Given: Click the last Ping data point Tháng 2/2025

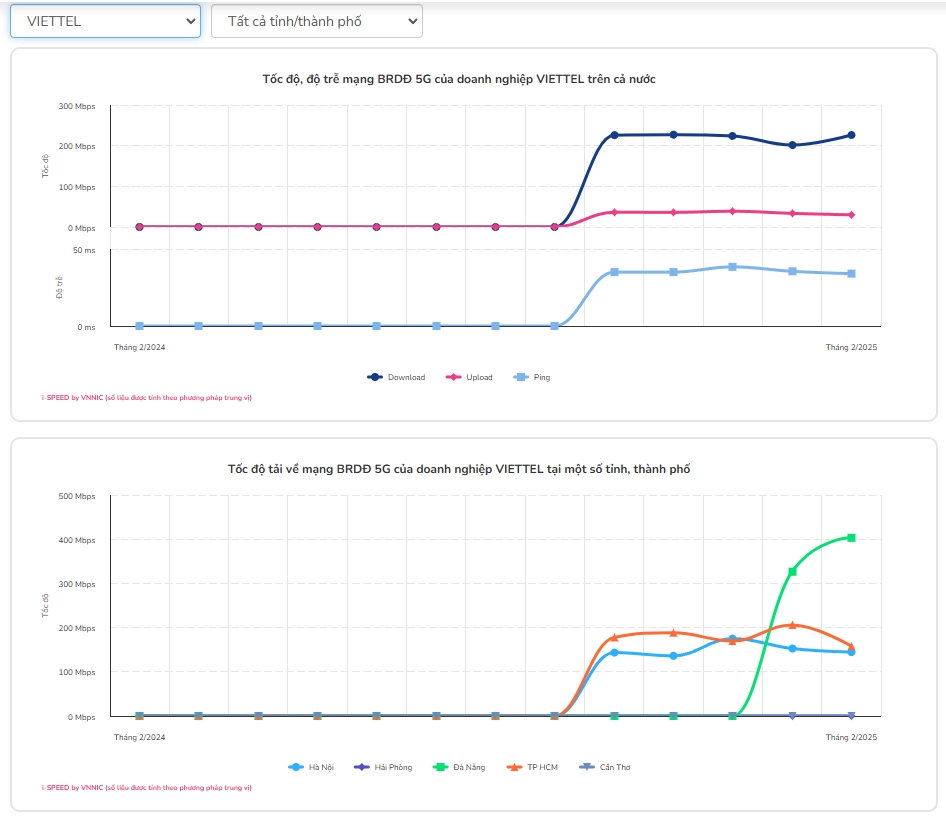Looking at the screenshot, I should [851, 274].
